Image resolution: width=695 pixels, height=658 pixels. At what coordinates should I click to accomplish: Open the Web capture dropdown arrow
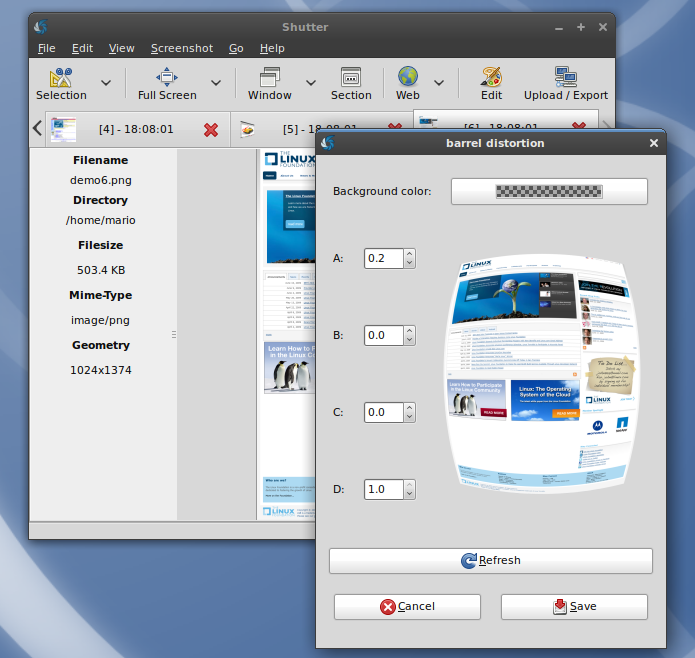(438, 83)
